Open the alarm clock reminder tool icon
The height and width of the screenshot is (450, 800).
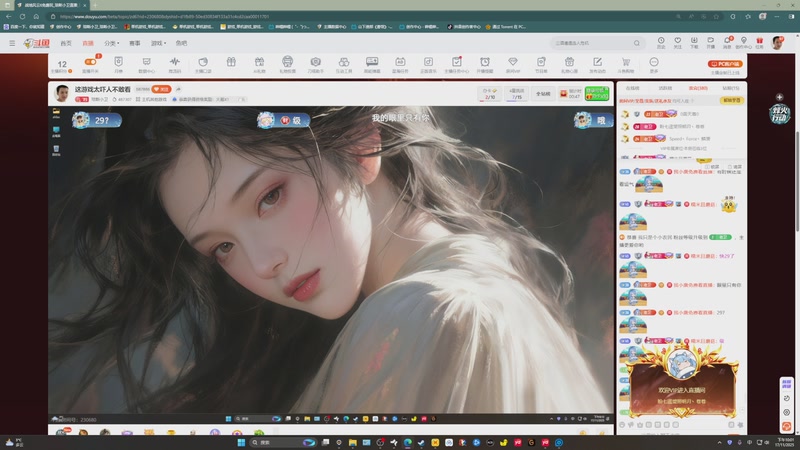[484, 63]
